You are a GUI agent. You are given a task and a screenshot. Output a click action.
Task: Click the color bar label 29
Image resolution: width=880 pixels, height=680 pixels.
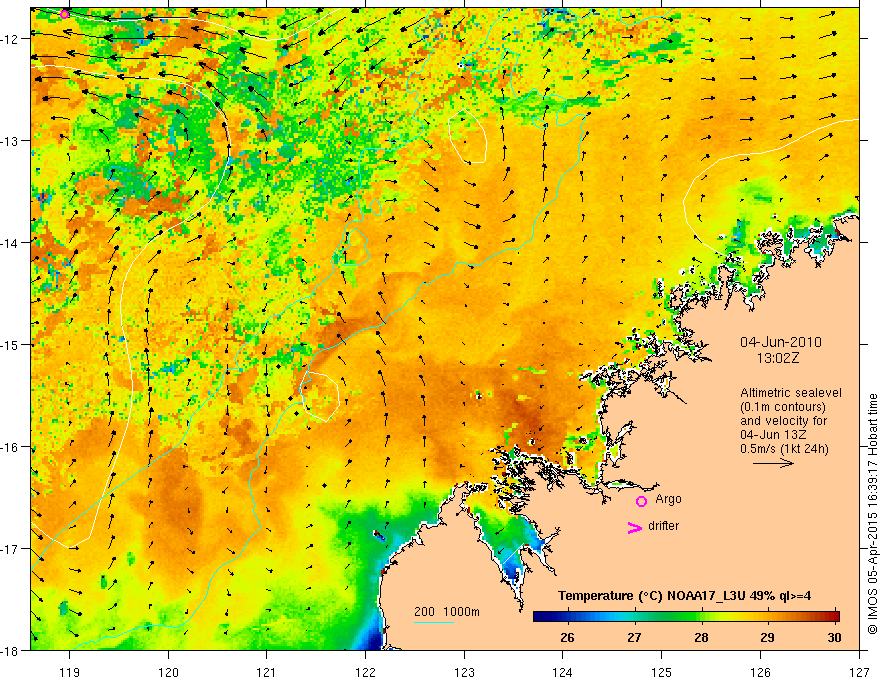coord(767,637)
